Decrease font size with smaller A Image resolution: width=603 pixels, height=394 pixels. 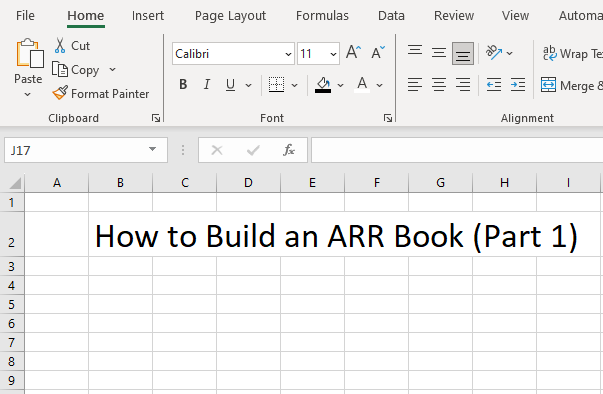378,52
